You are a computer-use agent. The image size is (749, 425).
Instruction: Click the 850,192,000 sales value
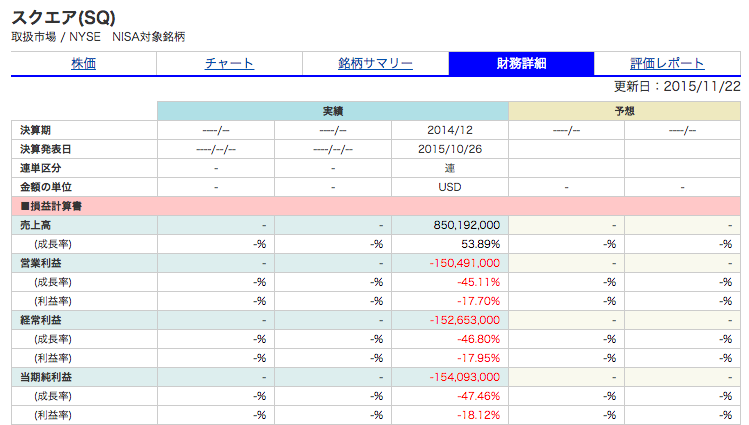[467, 225]
